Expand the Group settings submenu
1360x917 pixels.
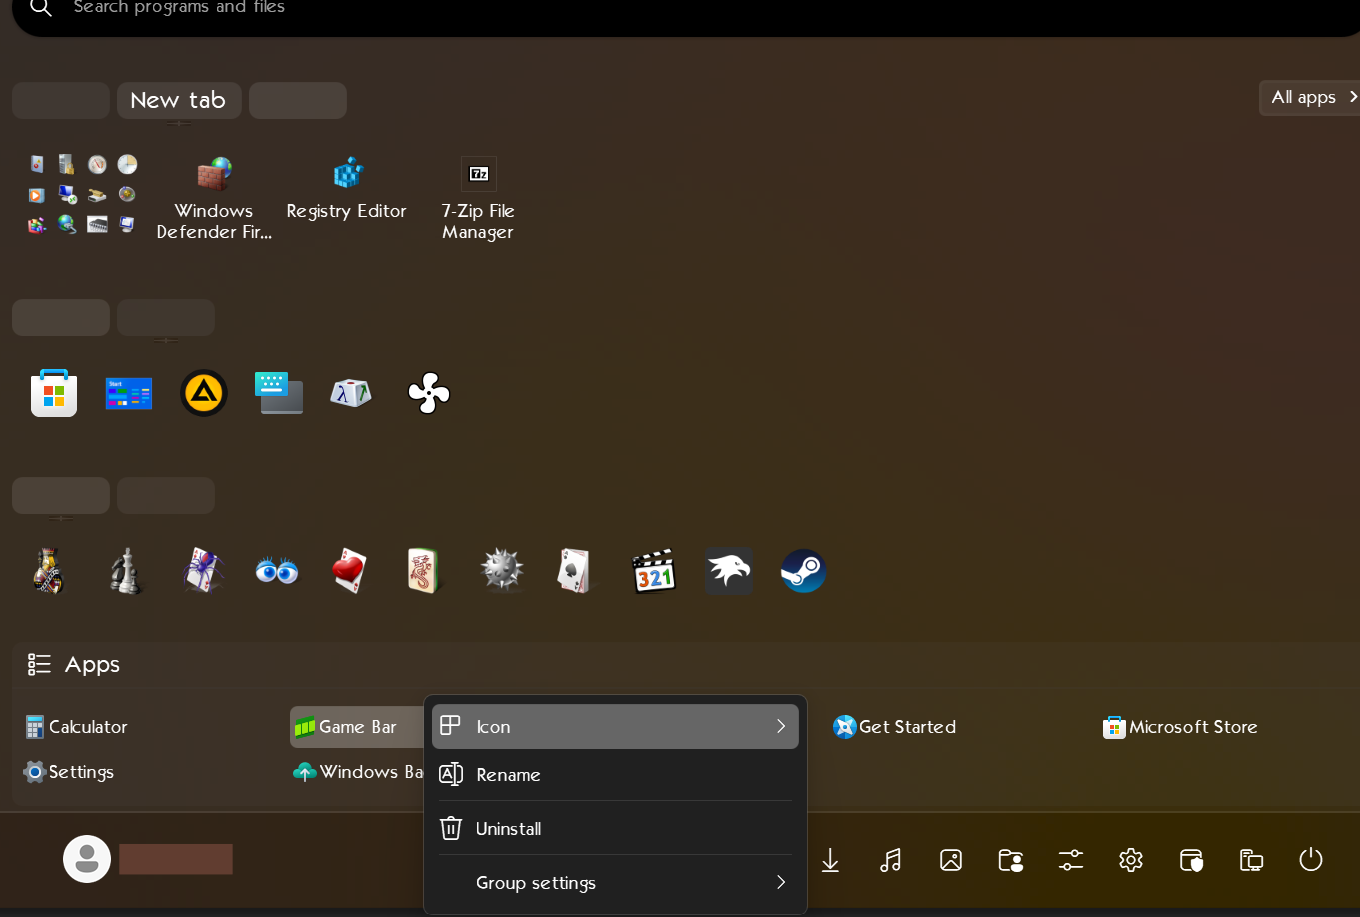point(615,883)
